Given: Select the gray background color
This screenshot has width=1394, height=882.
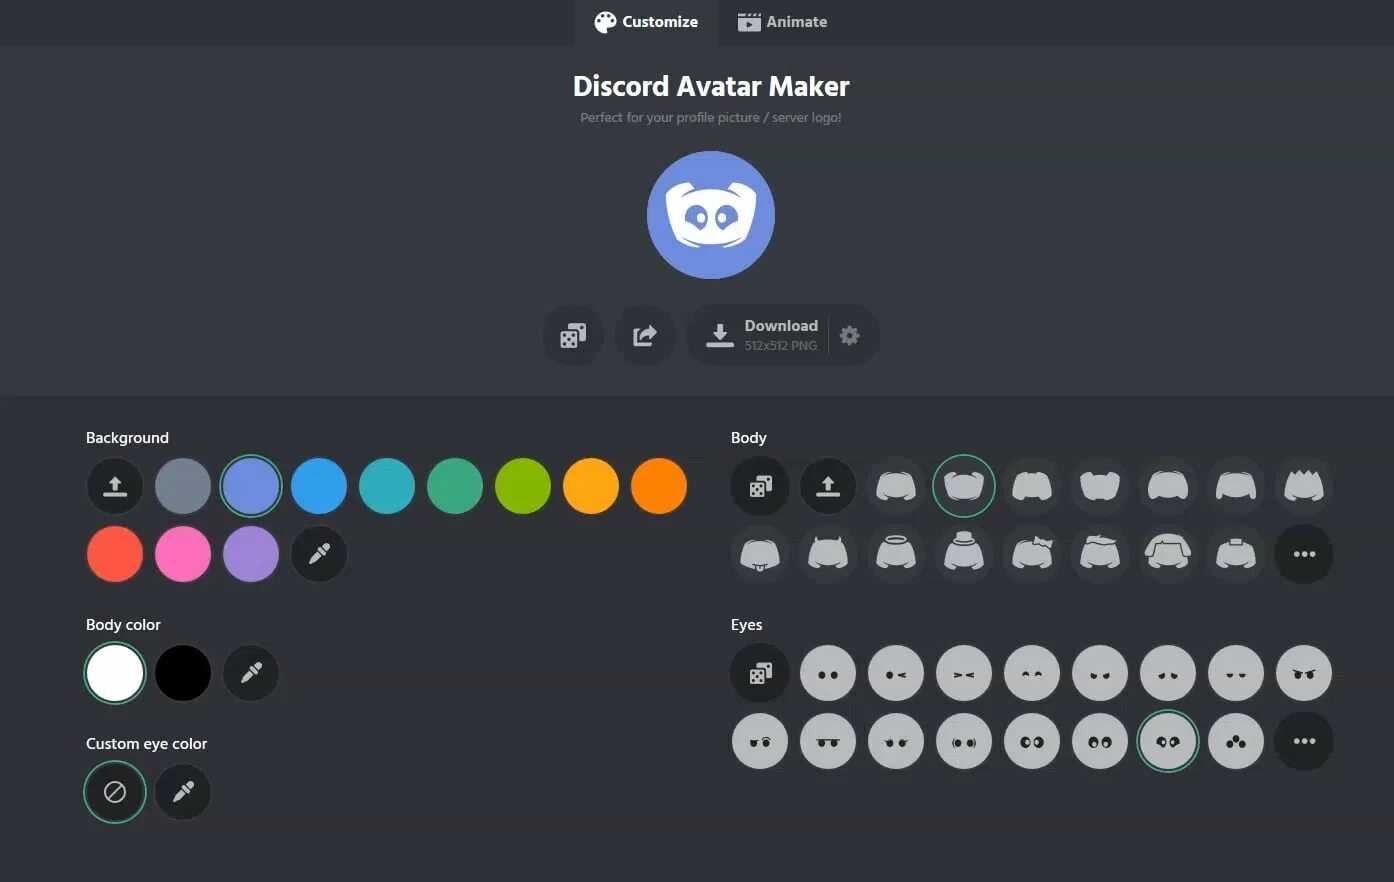Looking at the screenshot, I should pyautogui.click(x=183, y=486).
